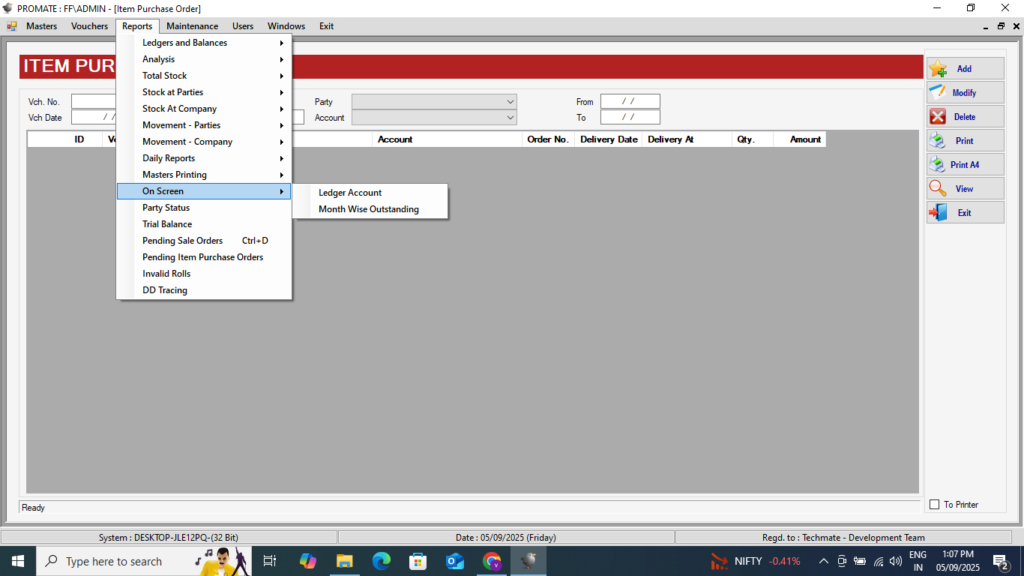Click the View magnifier icon
Viewport: 1024px width, 576px height.
(x=938, y=189)
